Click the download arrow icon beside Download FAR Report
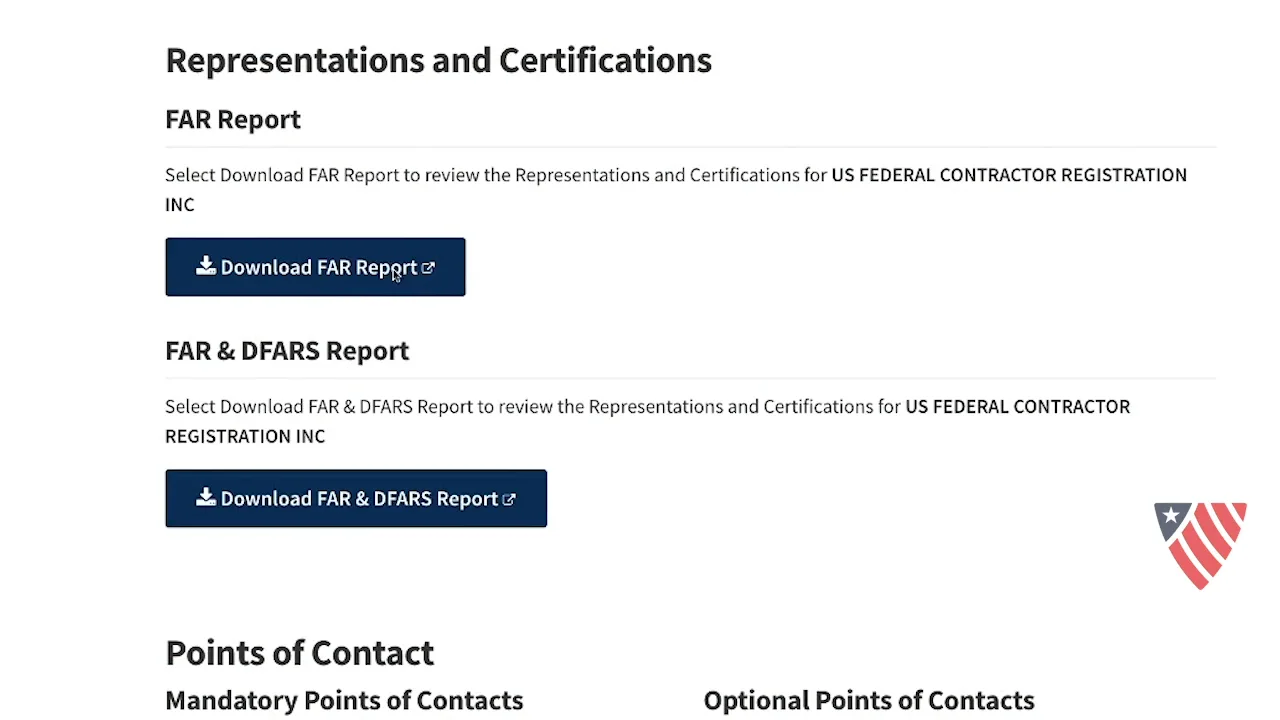The height and width of the screenshot is (720, 1280). (x=206, y=266)
